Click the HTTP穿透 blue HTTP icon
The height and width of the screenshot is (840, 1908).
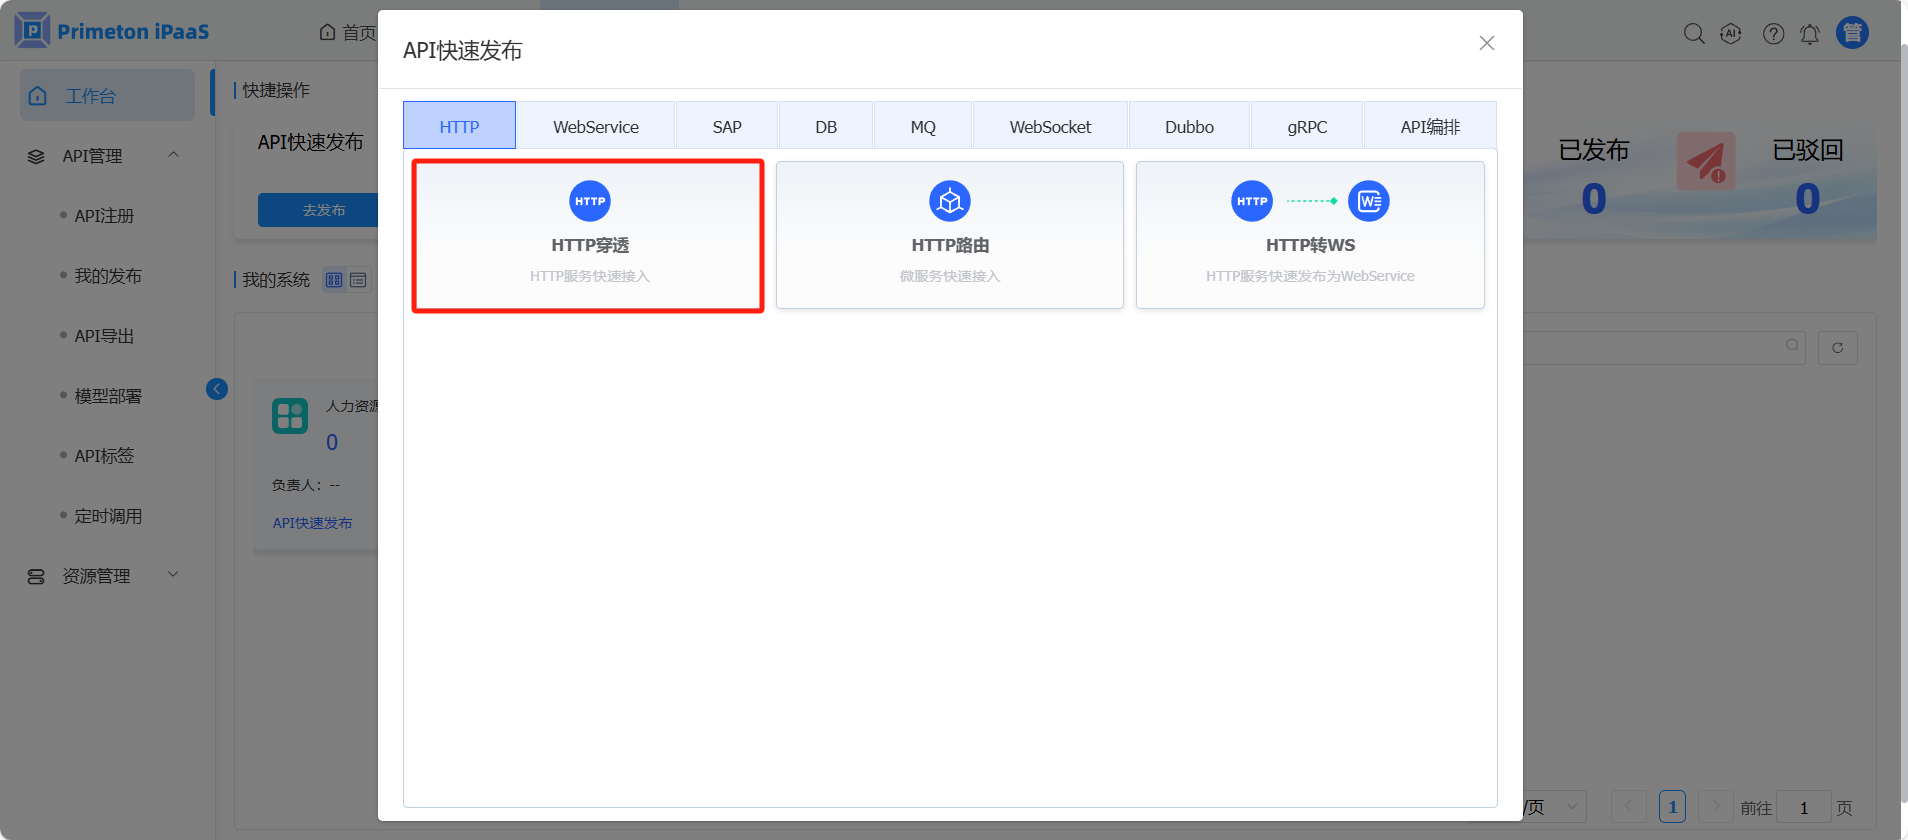point(589,201)
